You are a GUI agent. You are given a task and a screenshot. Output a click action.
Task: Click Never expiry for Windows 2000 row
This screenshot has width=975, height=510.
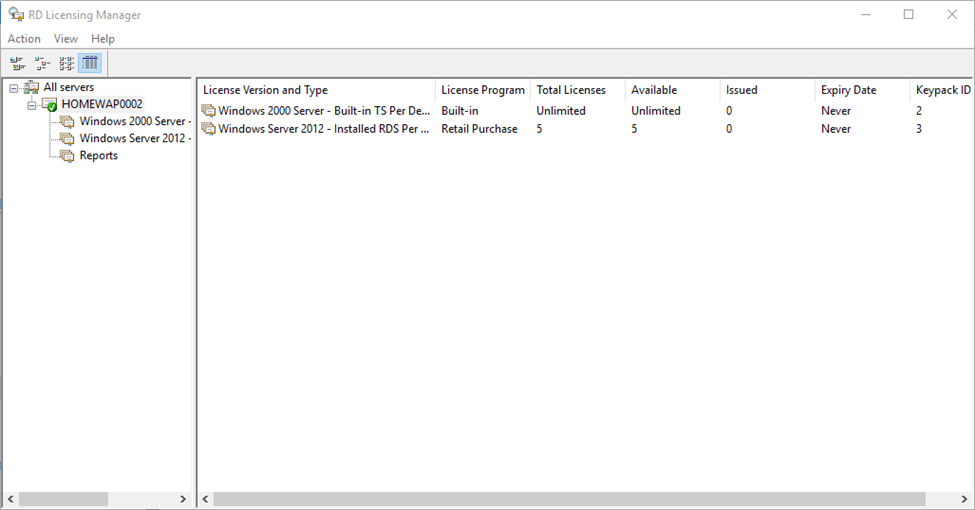(836, 111)
